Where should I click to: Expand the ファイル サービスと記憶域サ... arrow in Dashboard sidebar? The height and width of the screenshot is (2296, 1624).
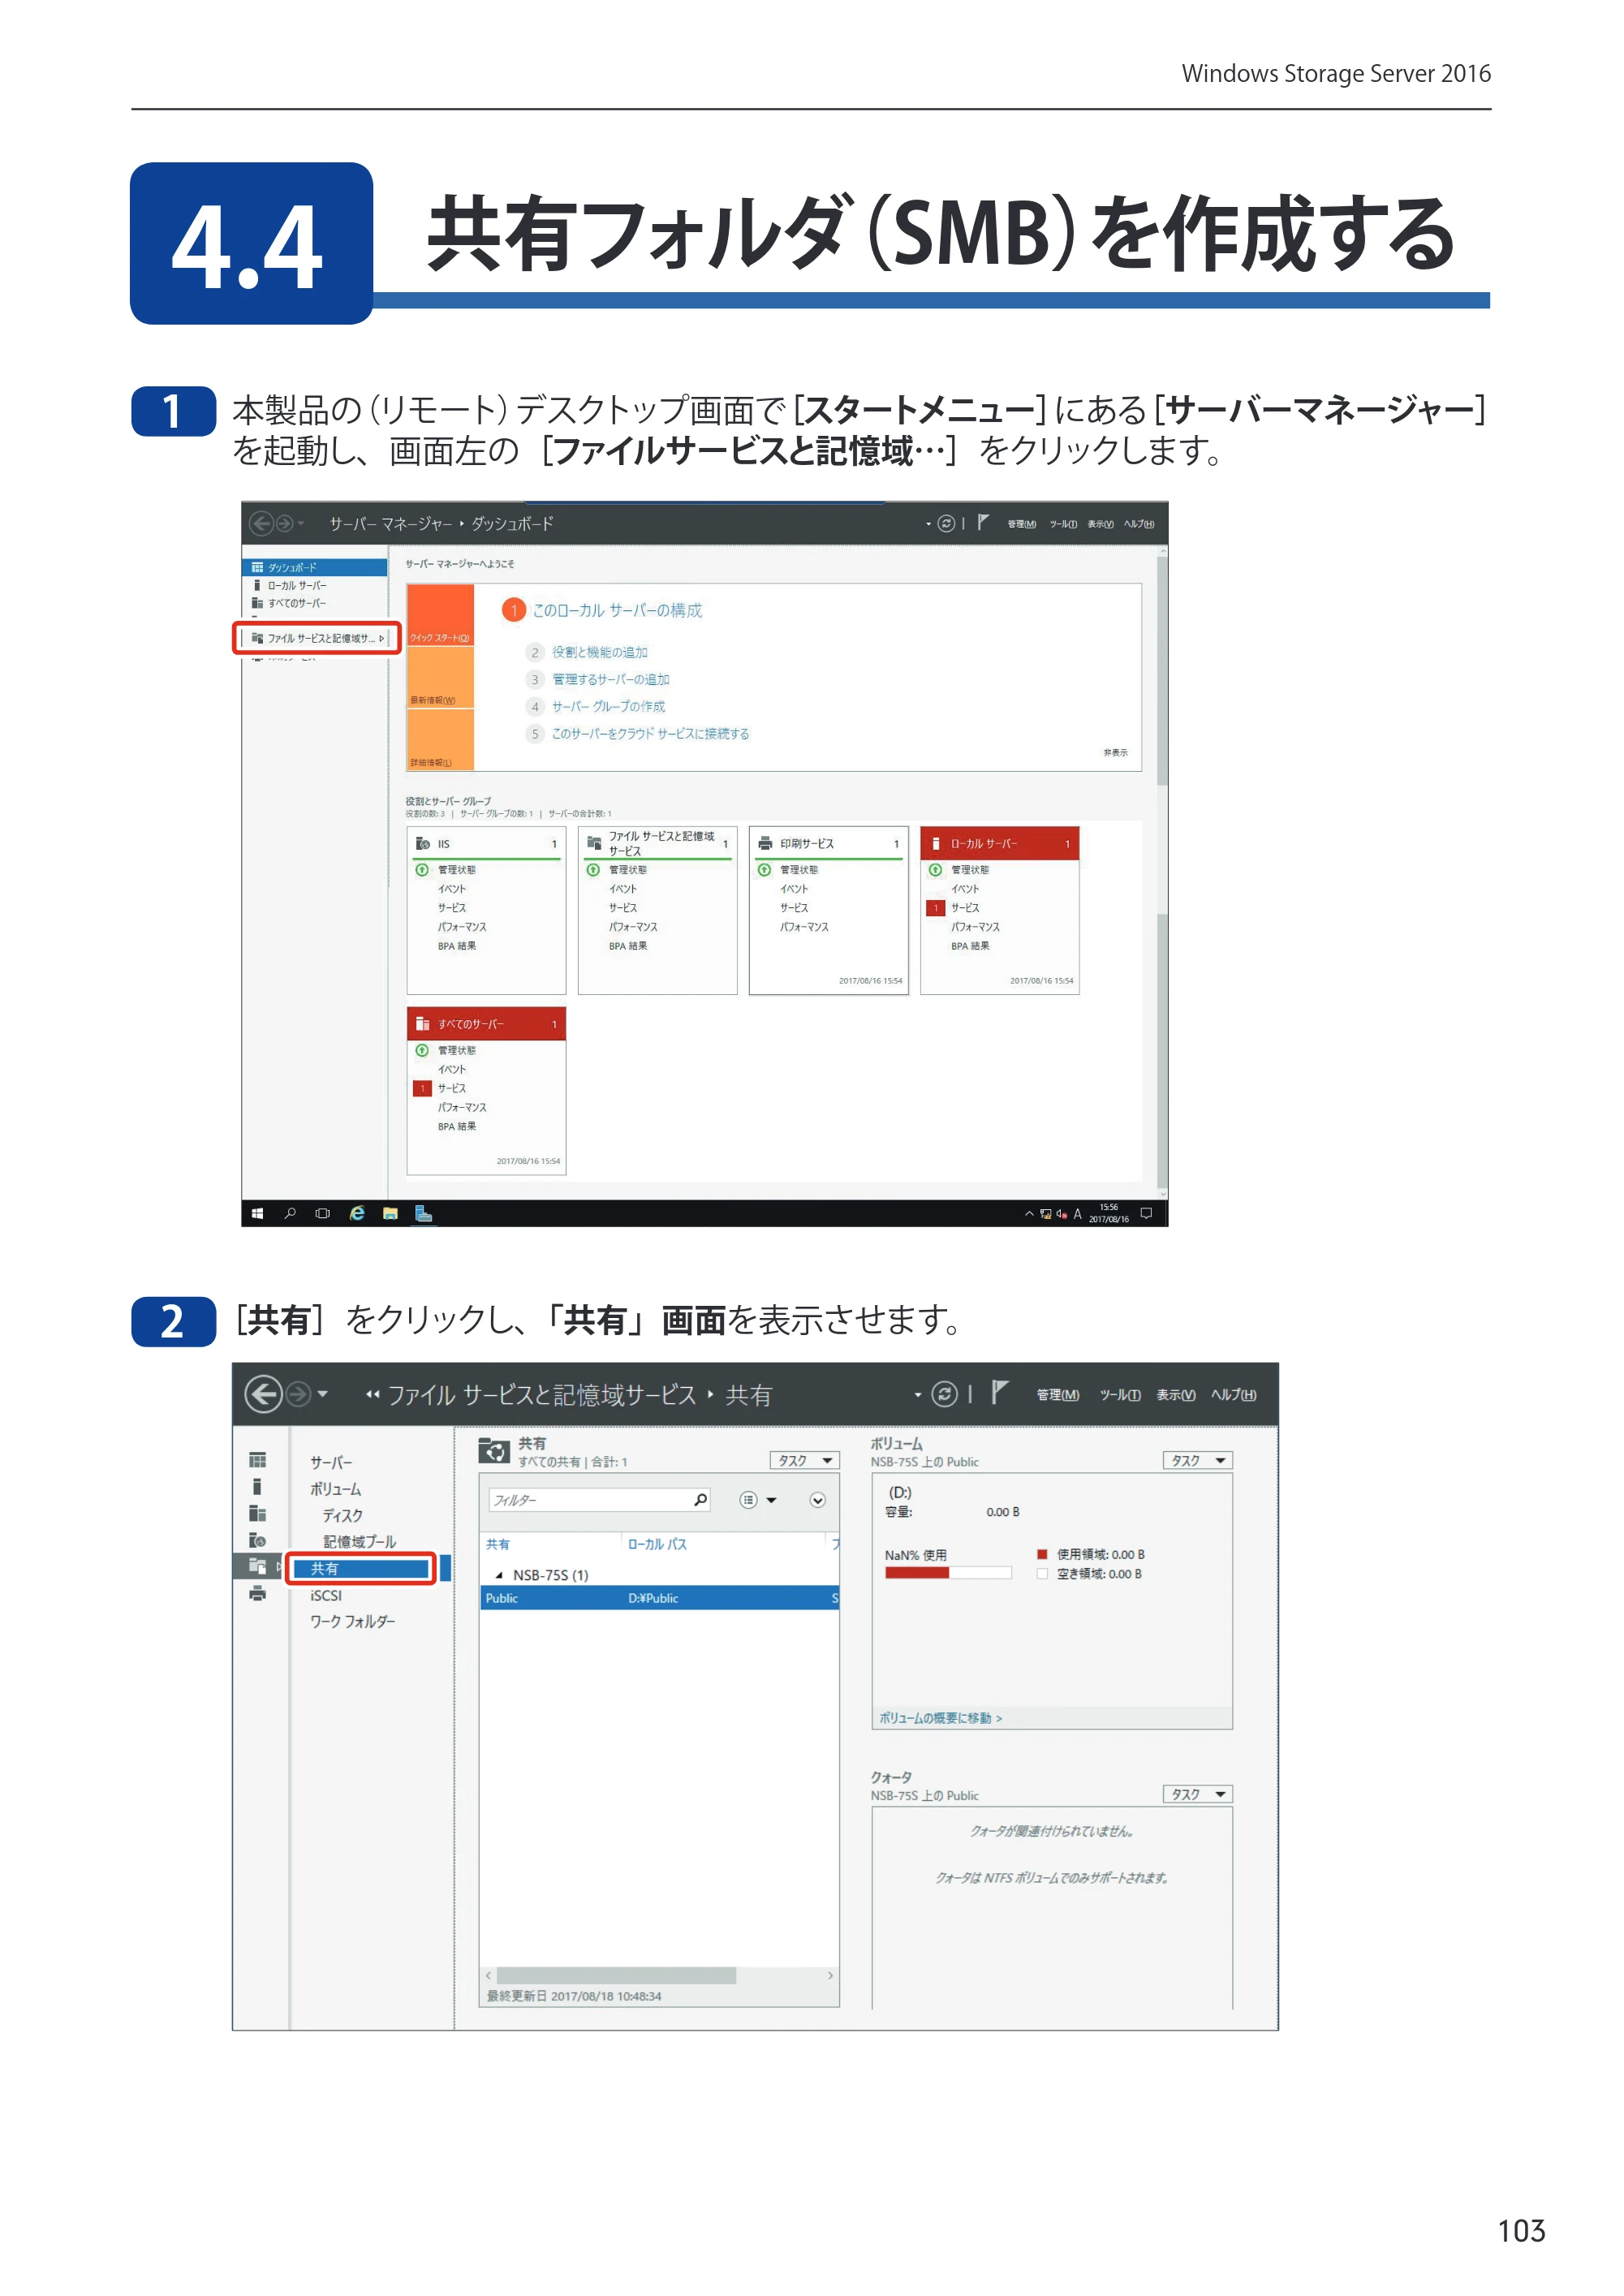click(x=382, y=638)
